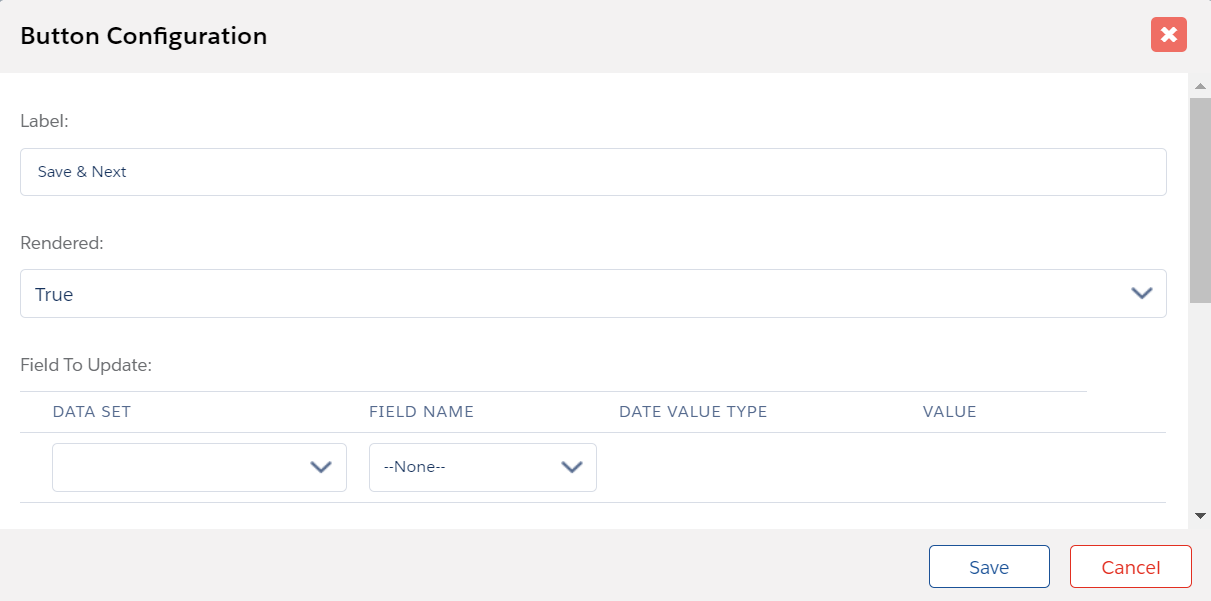Viewport: 1211px width, 601px height.
Task: Close the Button Configuration dialog
Action: tap(1168, 35)
